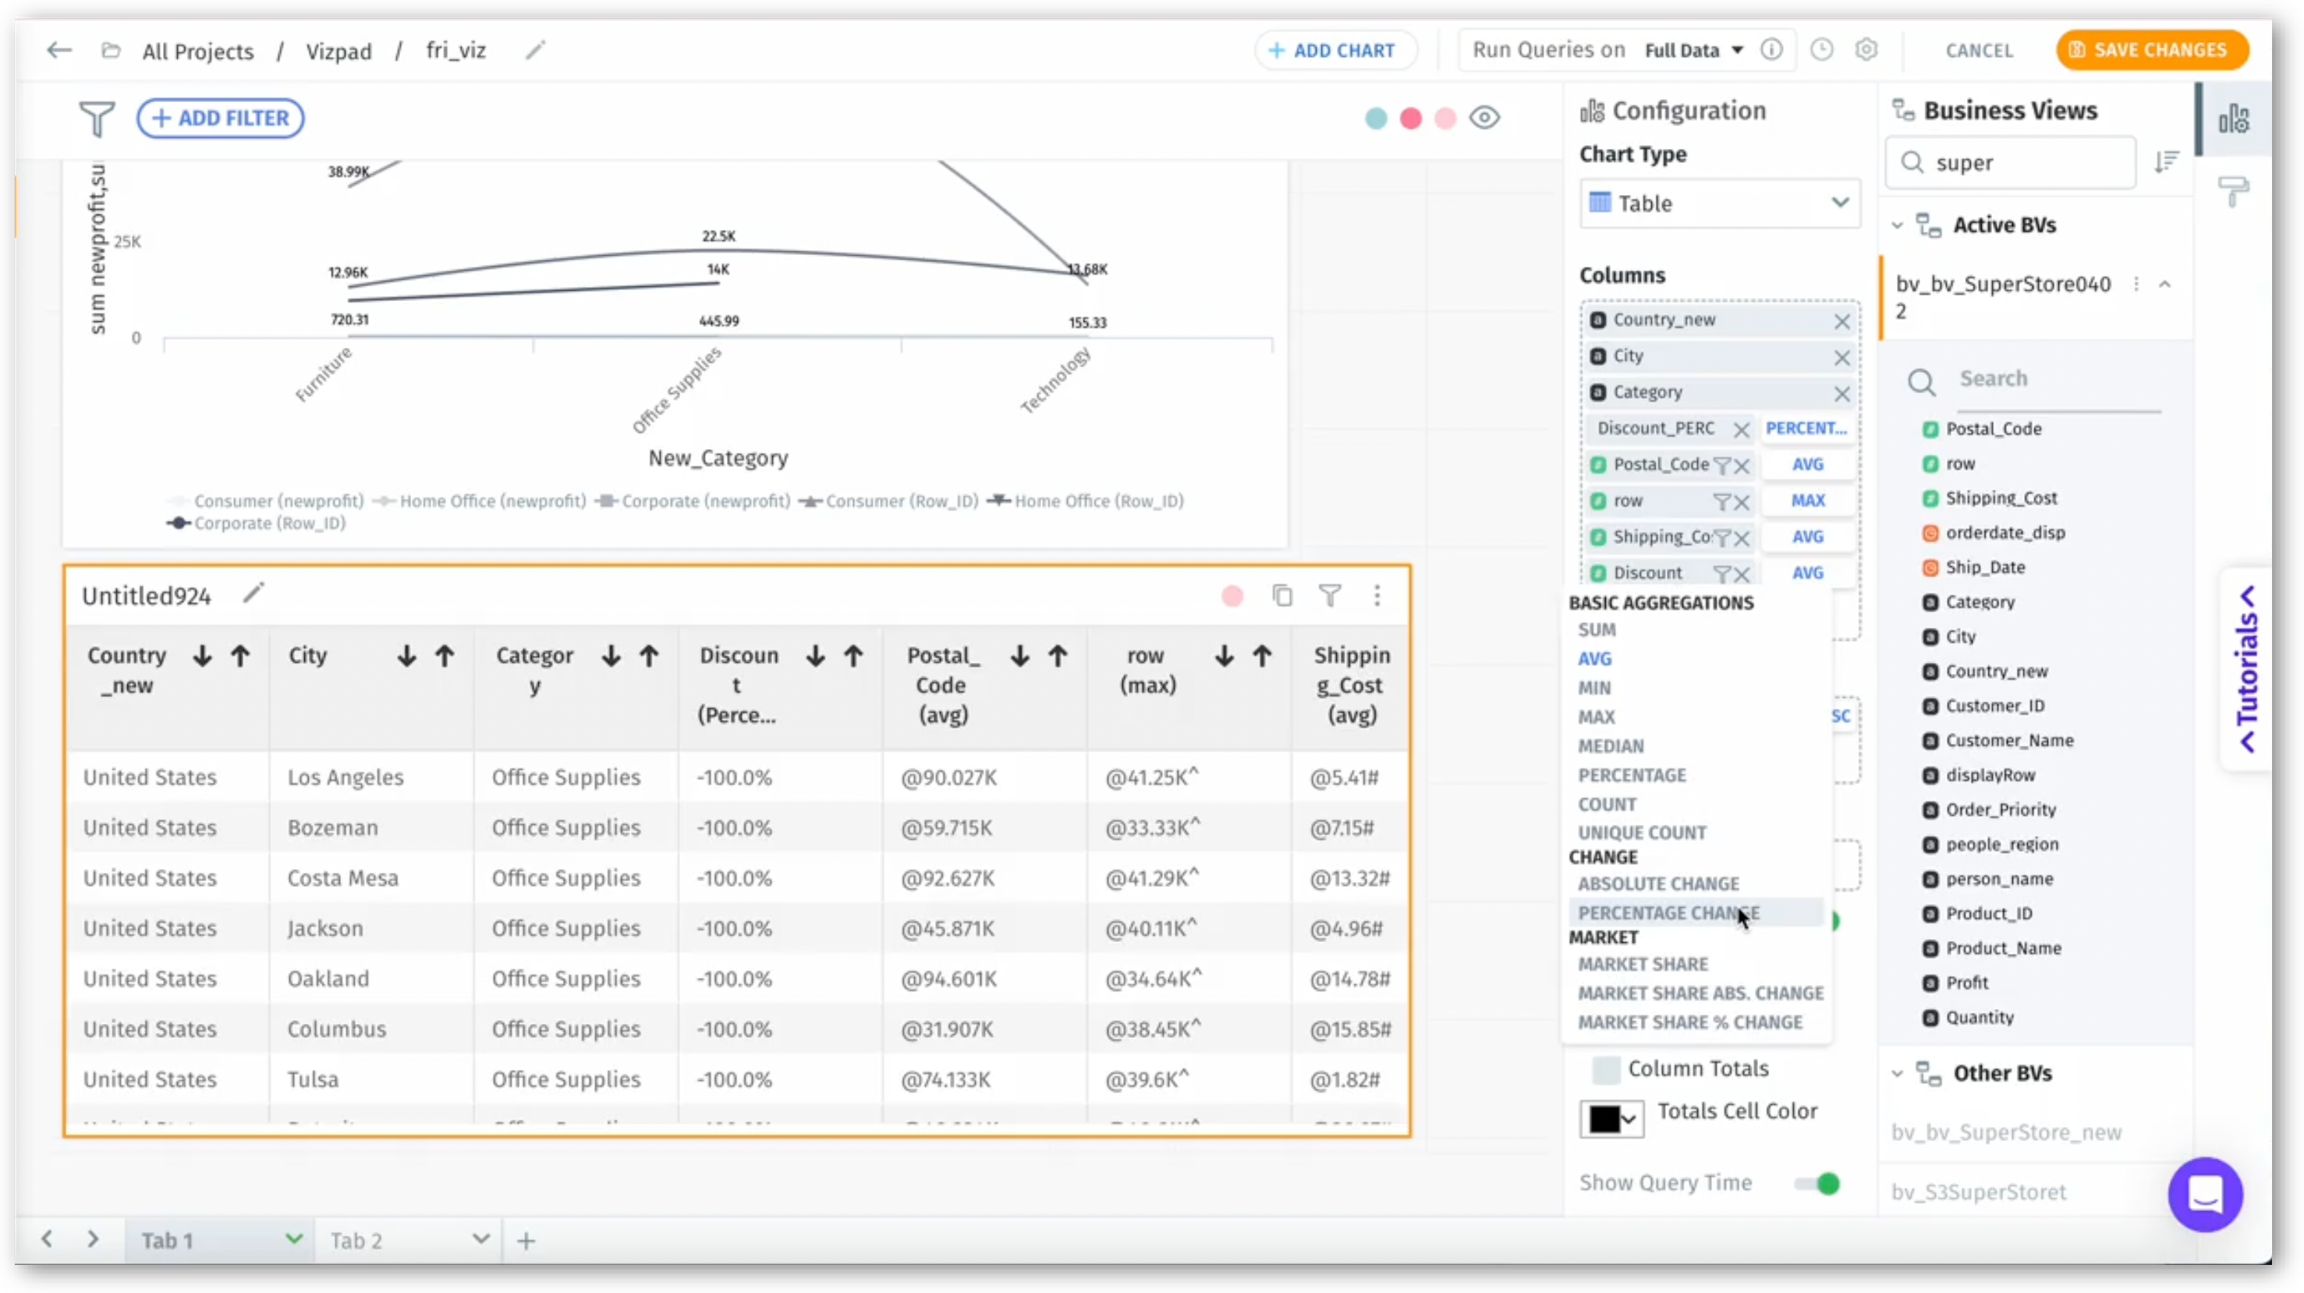Image resolution: width=2304 pixels, height=1293 pixels.
Task: Click the duplicate chart icon on Untitled924
Action: point(1282,596)
